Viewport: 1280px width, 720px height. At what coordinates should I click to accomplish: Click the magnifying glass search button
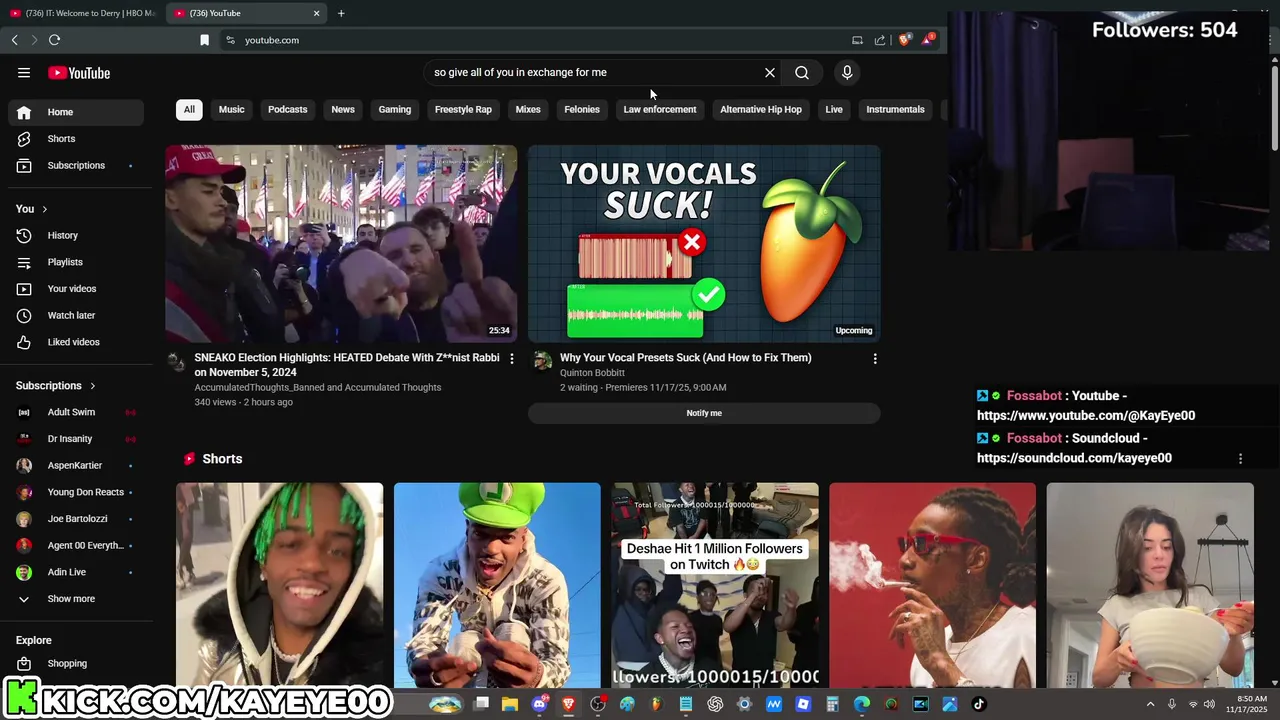coord(802,73)
